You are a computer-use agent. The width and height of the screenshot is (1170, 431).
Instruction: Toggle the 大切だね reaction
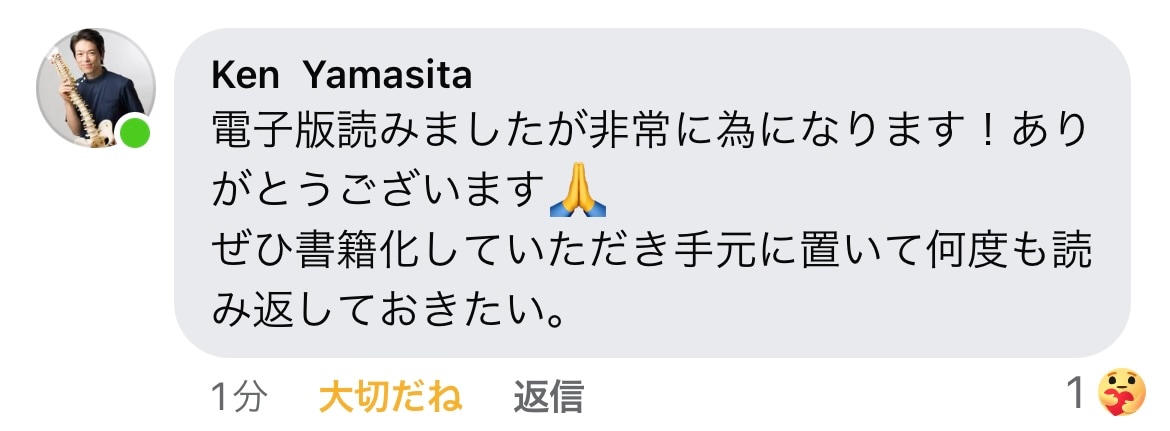point(390,396)
